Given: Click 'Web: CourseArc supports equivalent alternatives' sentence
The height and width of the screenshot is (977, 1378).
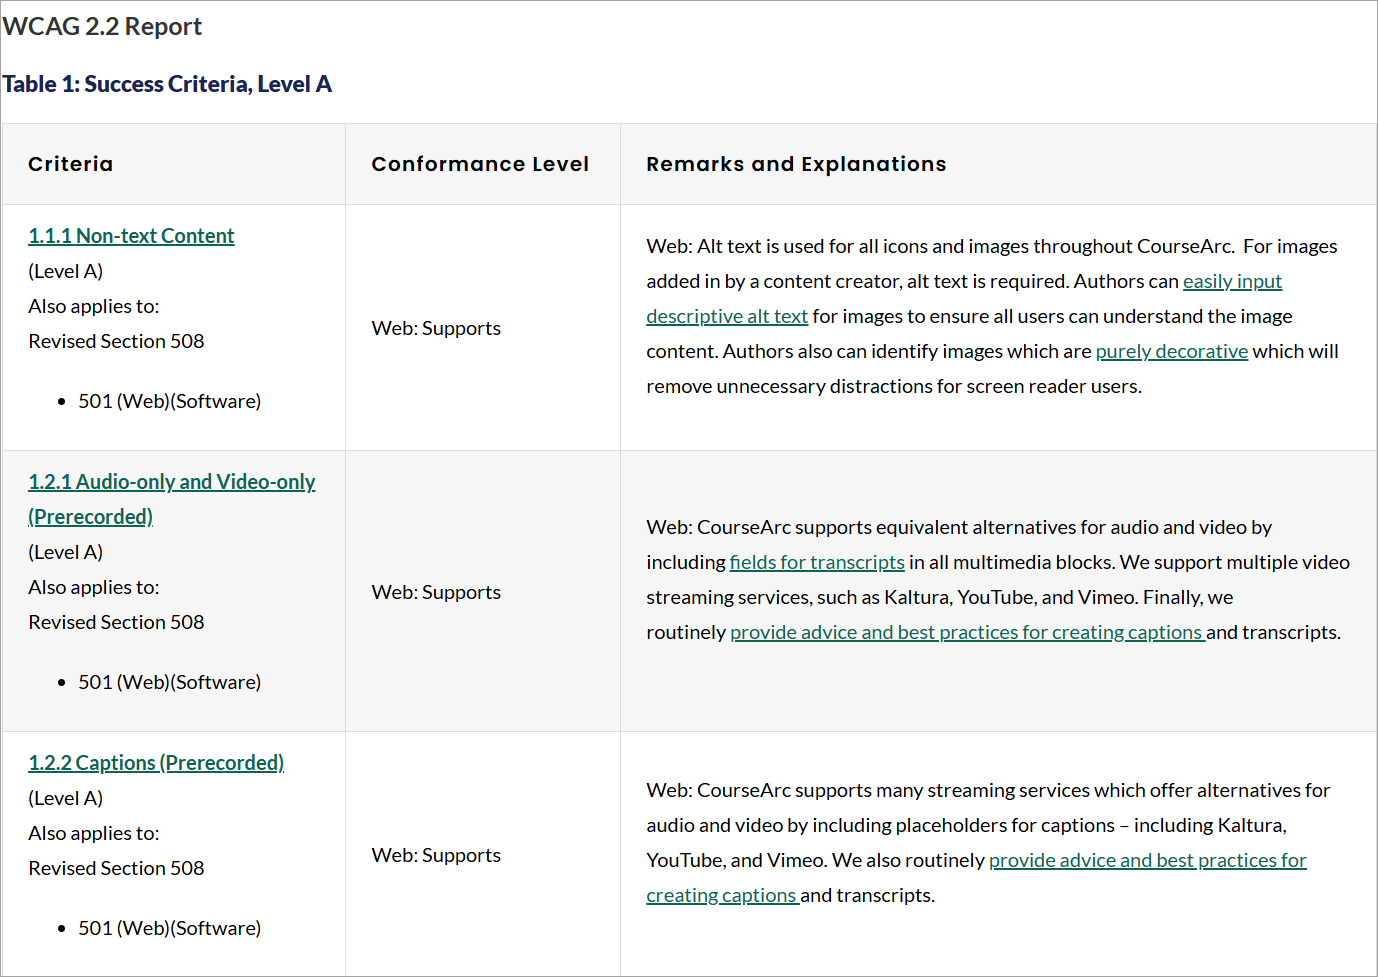Looking at the screenshot, I should tap(959, 528).
